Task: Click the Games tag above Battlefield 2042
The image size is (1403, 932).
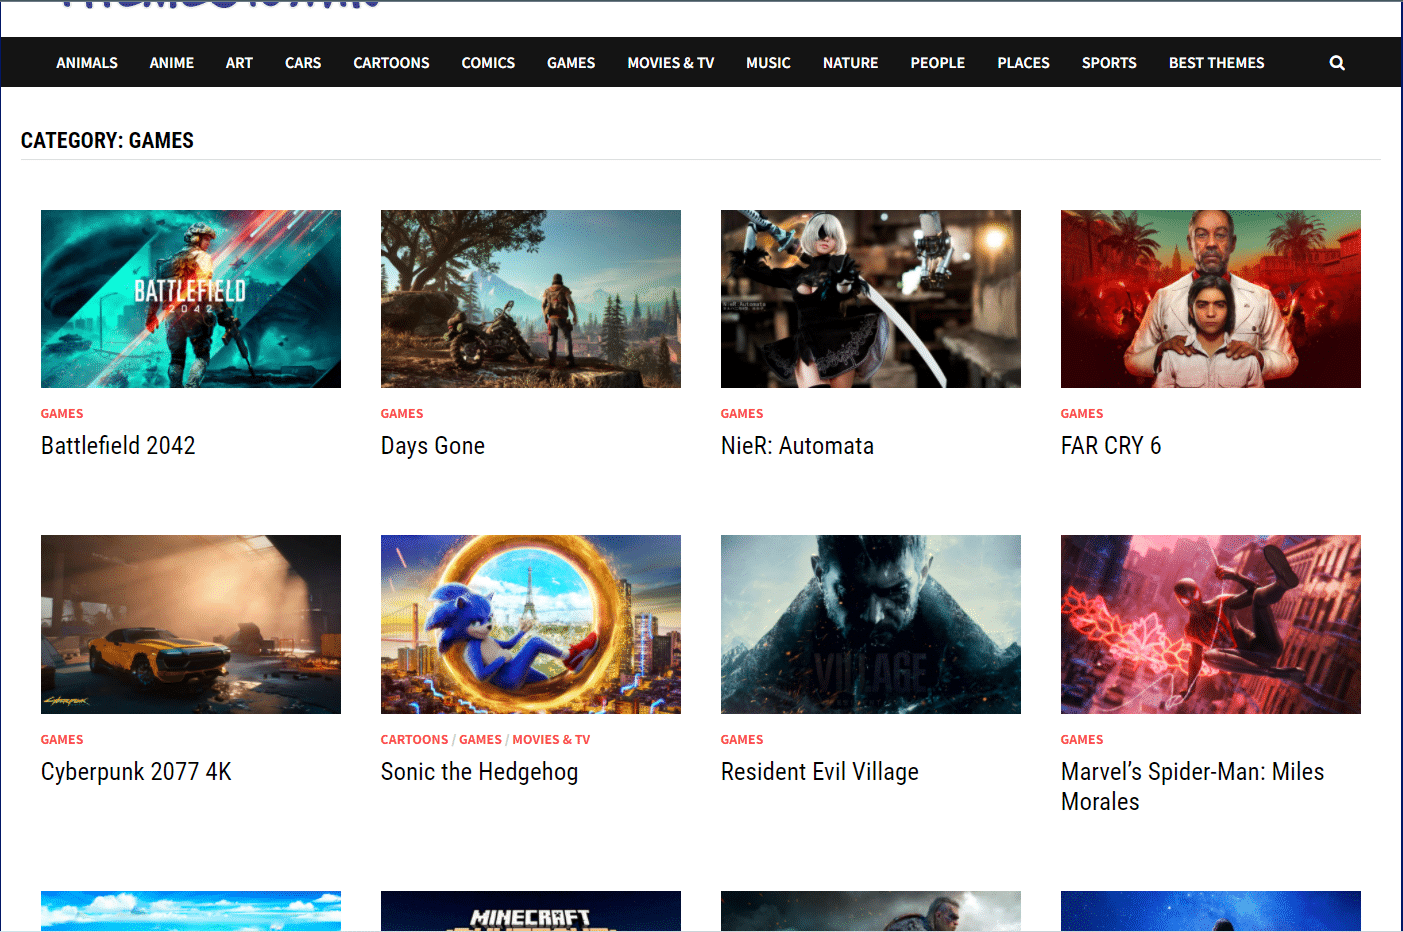Action: tap(62, 414)
